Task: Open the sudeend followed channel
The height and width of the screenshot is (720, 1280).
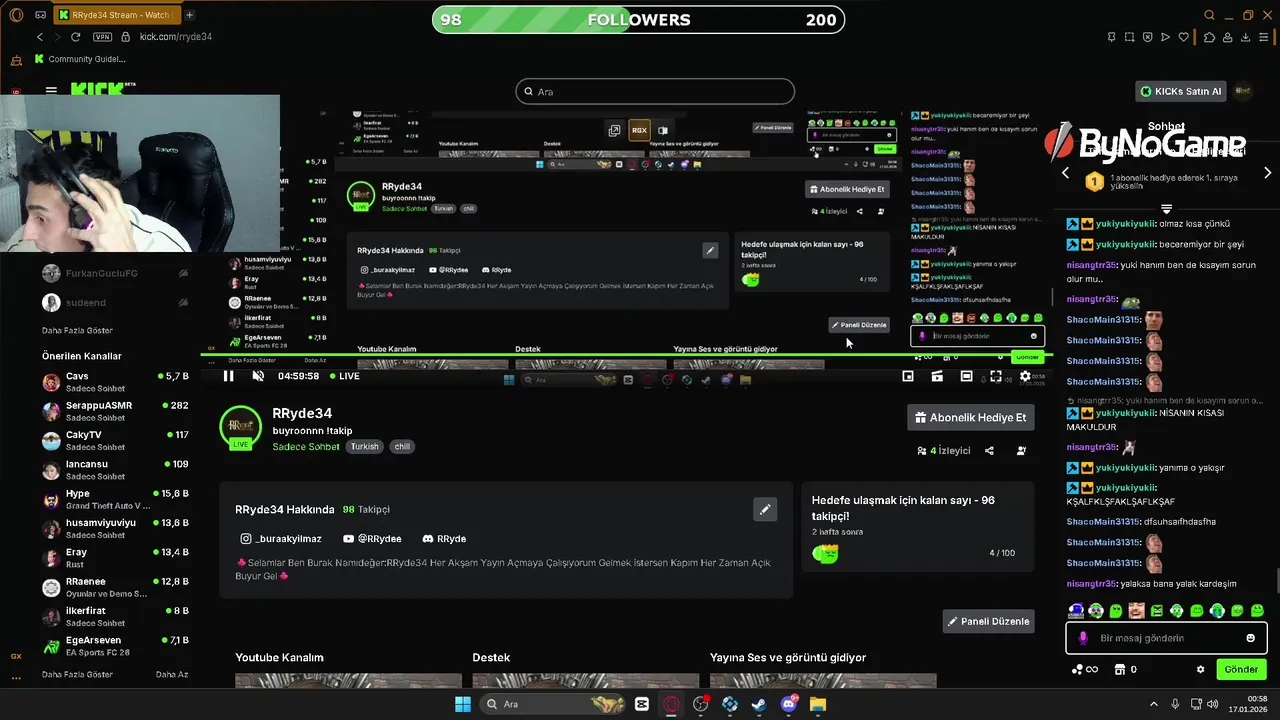Action: point(115,302)
